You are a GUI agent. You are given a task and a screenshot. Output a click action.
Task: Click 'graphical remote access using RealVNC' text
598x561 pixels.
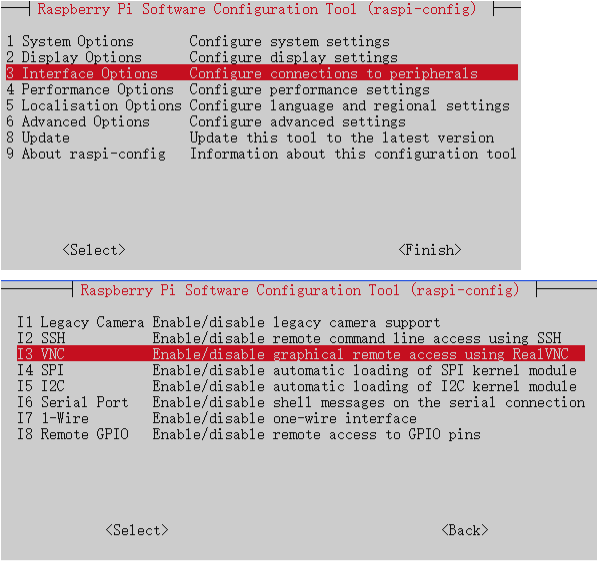click(421, 354)
